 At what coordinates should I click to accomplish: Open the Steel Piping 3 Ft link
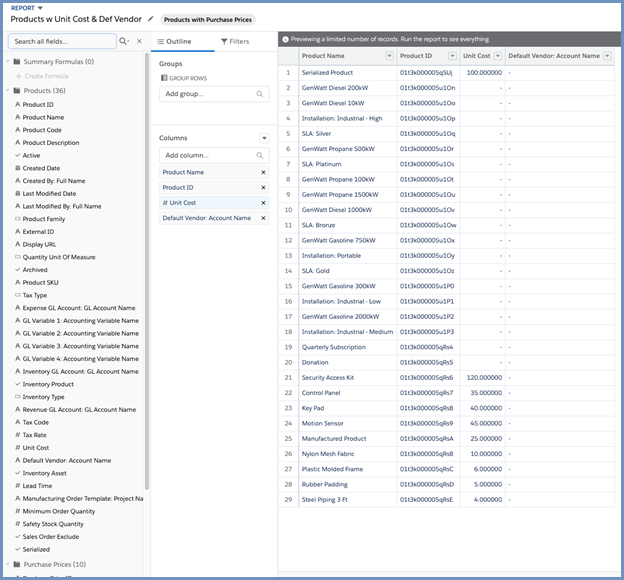click(324, 500)
